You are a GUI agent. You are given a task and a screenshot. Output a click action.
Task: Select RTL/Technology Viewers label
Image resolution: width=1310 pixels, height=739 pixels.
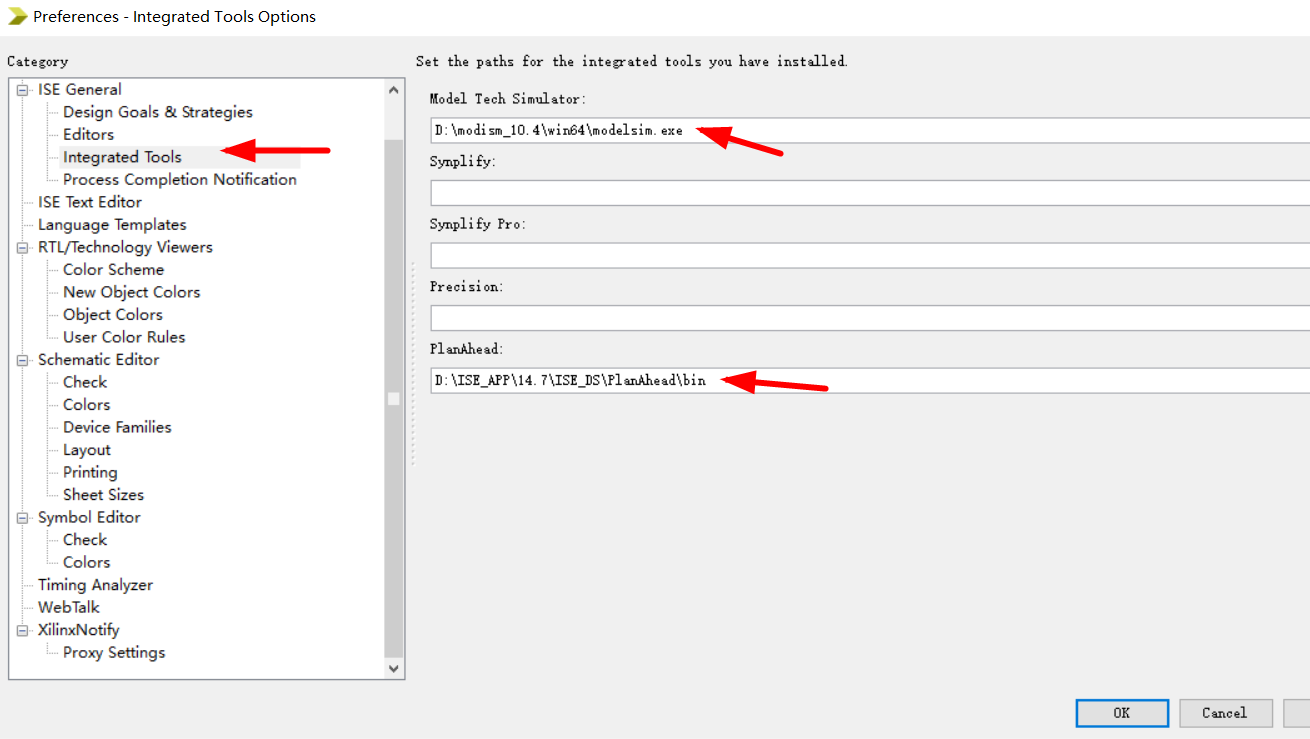(x=125, y=247)
